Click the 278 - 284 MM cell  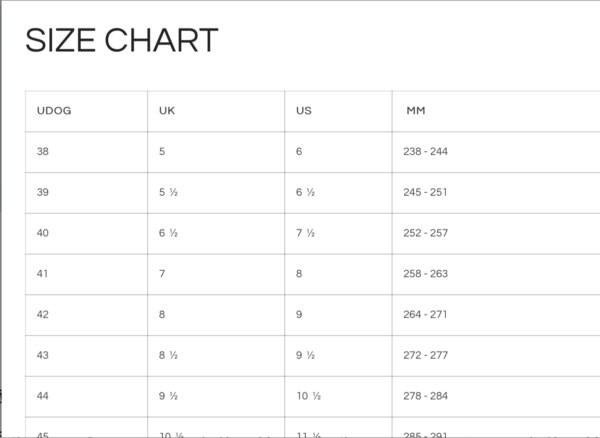tap(427, 396)
